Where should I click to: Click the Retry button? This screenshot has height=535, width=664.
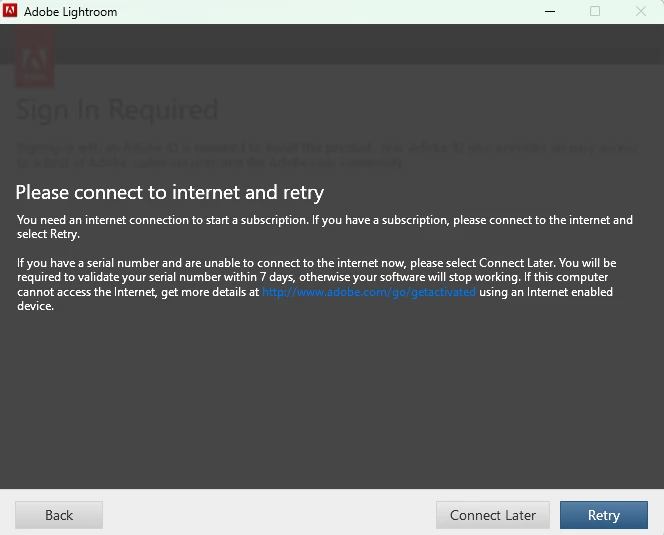coord(603,515)
